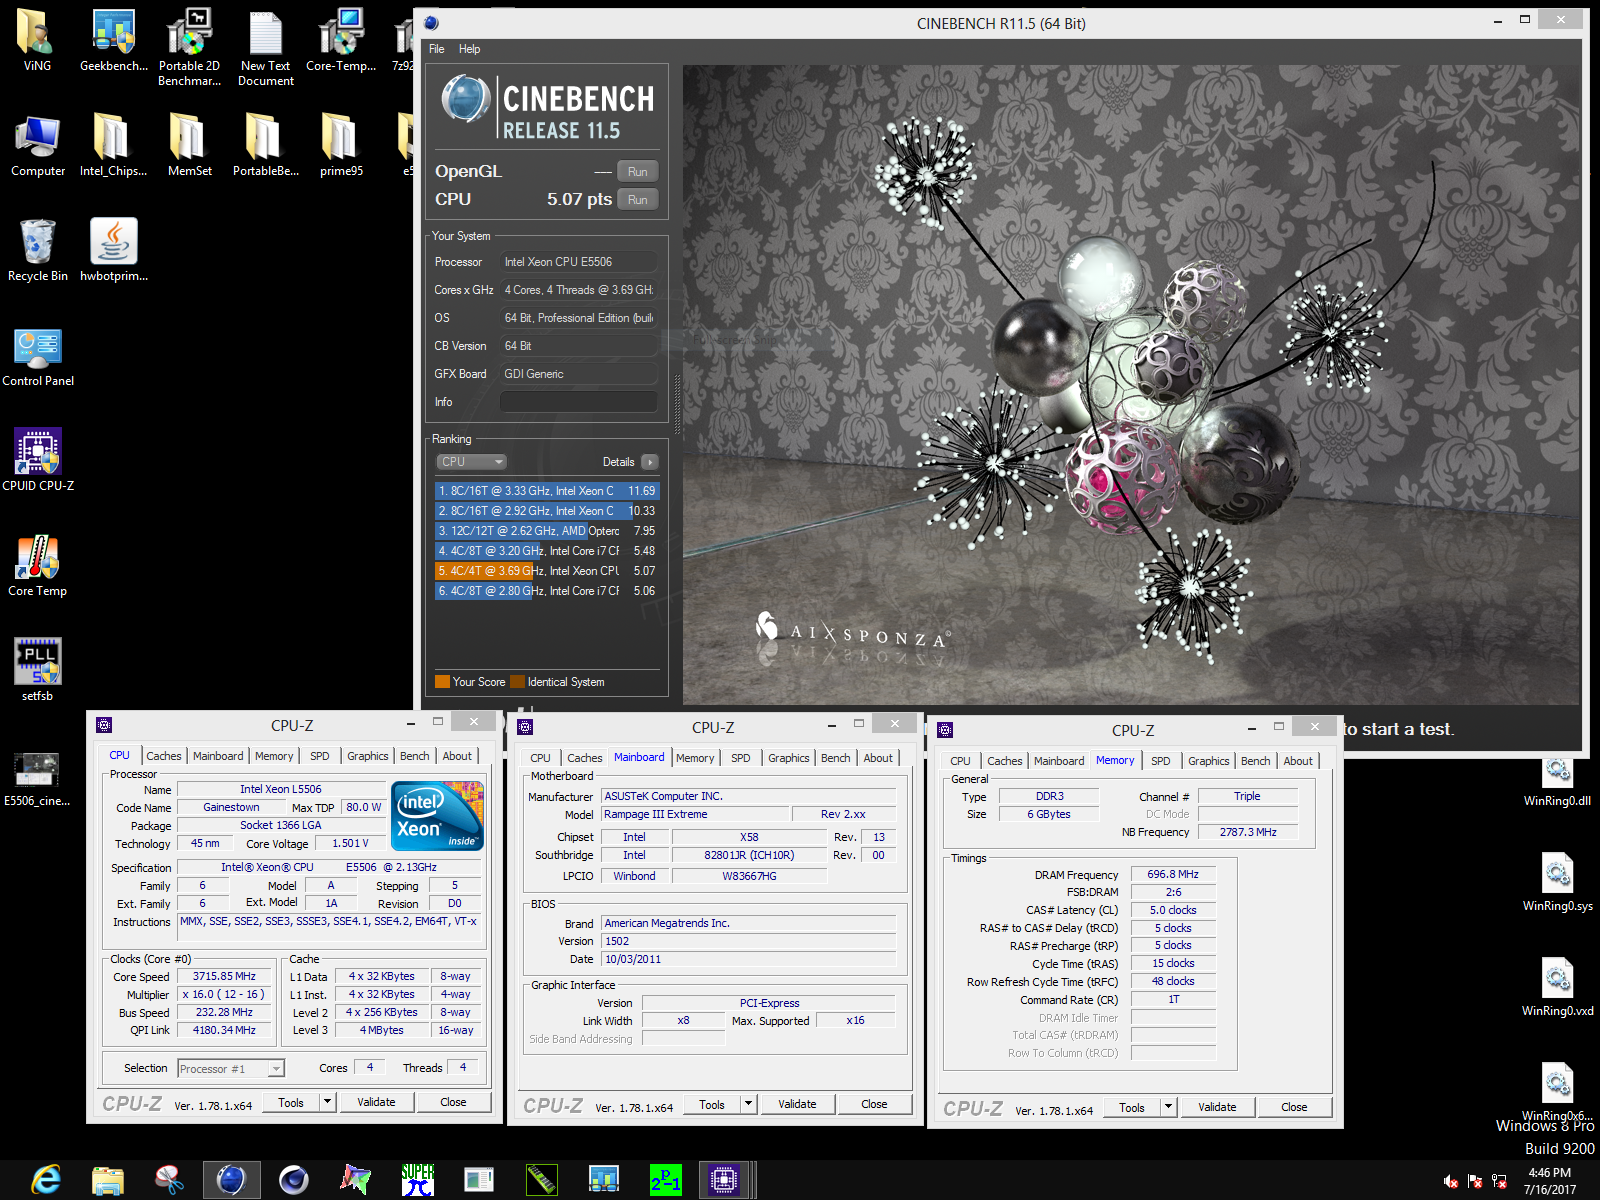This screenshot has height=1200, width=1600.
Task: Open the Snipping Tool taskbar icon
Action: click(170, 1180)
